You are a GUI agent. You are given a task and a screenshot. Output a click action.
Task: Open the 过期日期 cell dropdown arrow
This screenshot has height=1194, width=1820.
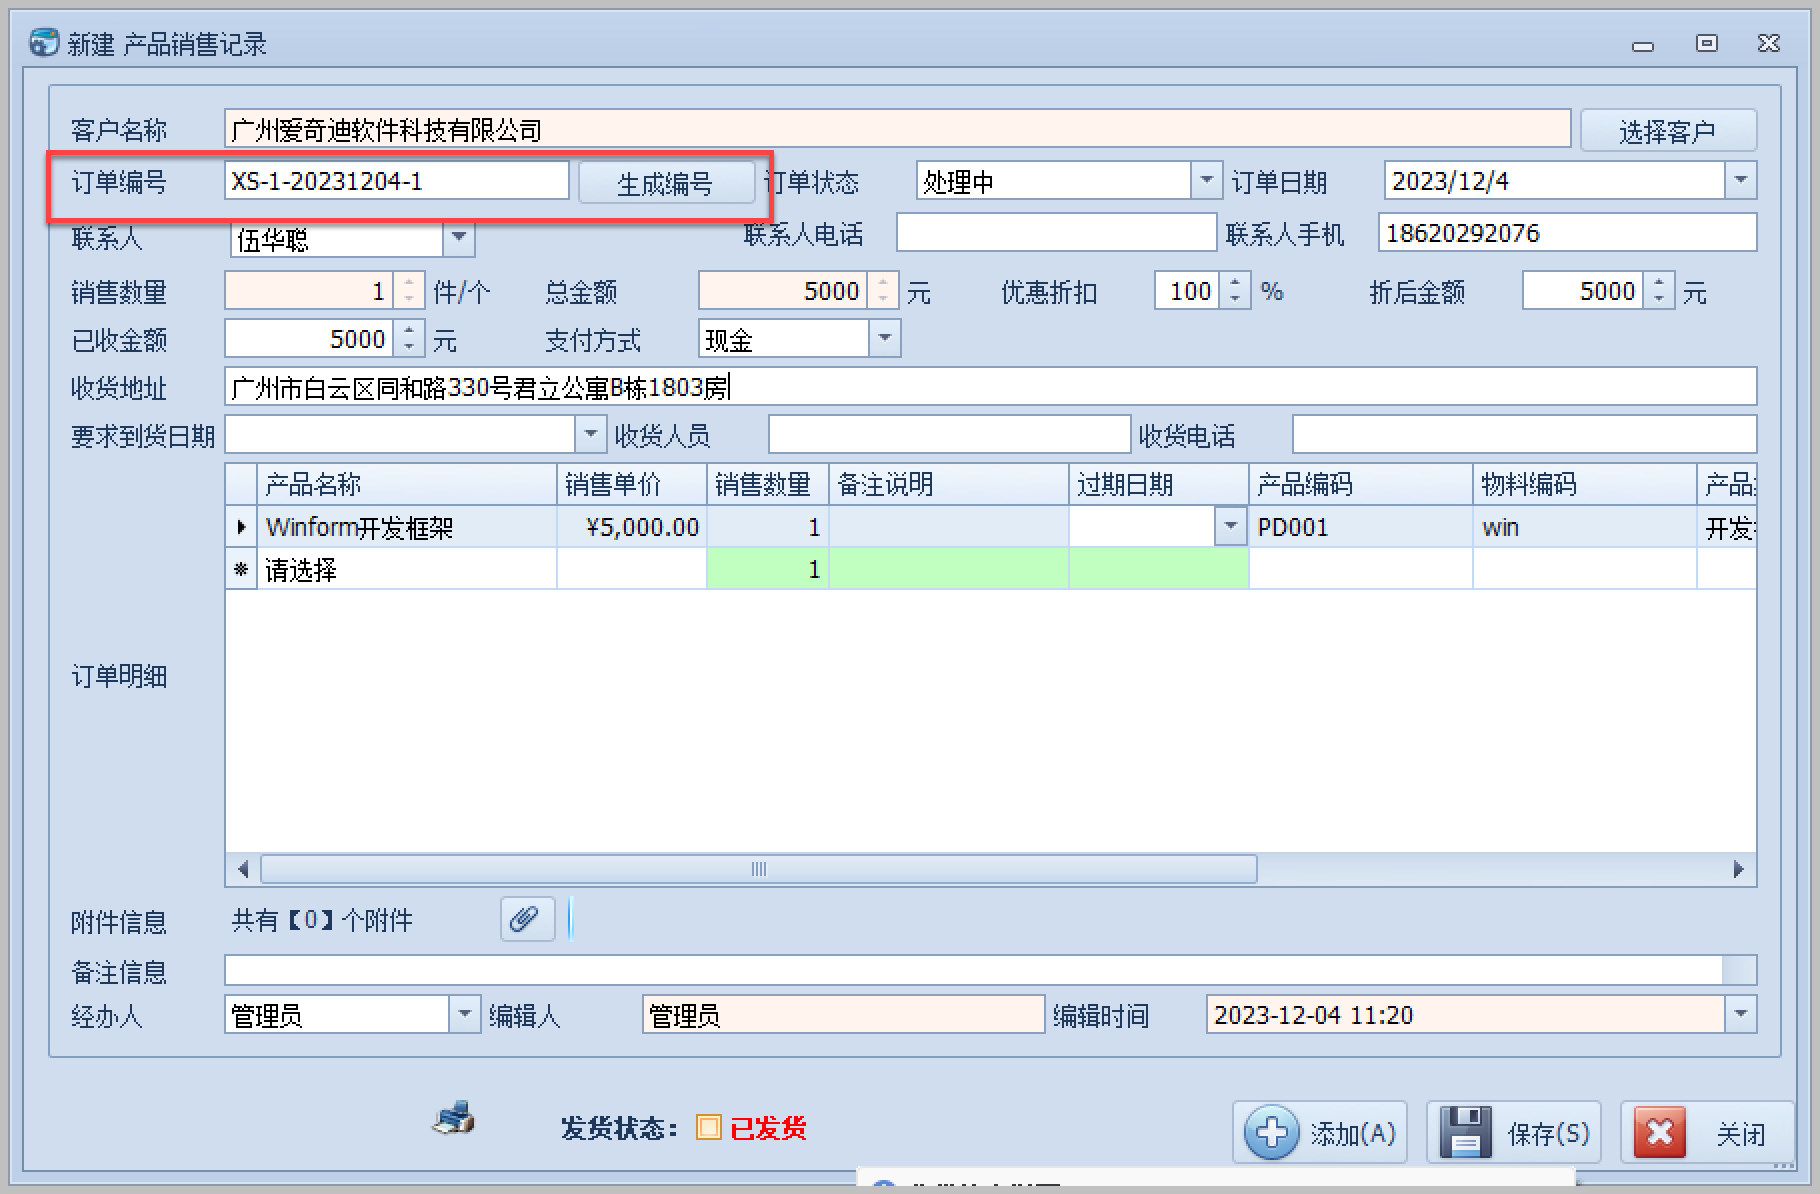click(1230, 526)
